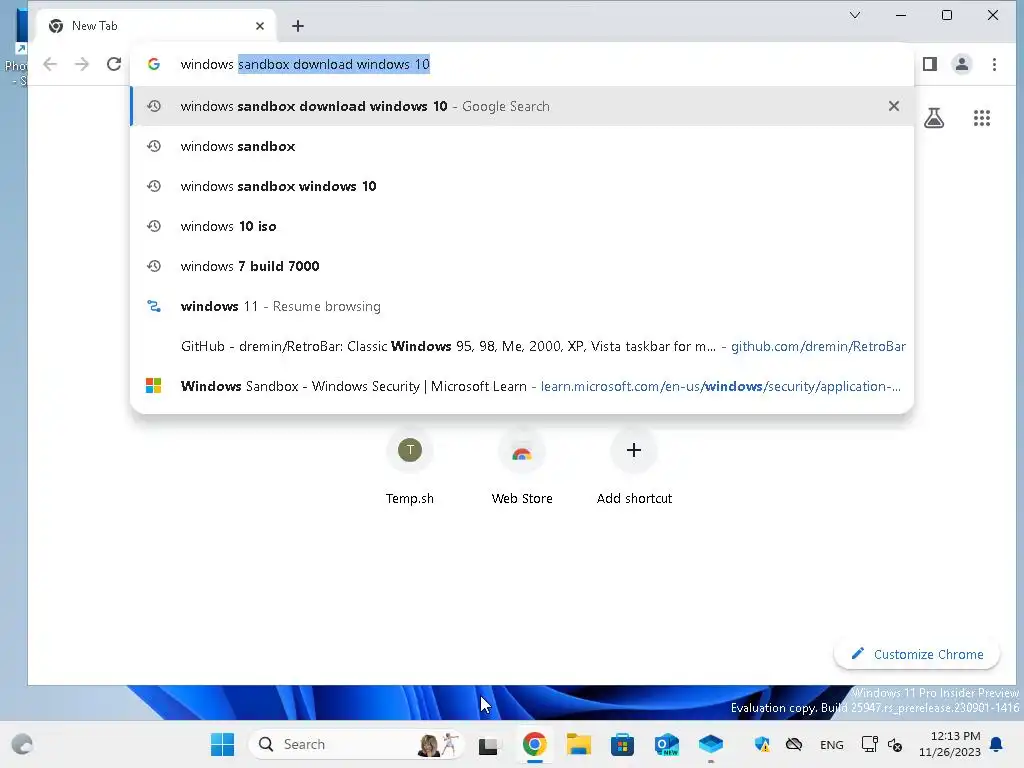Click the Google icon in address bar

click(x=153, y=64)
